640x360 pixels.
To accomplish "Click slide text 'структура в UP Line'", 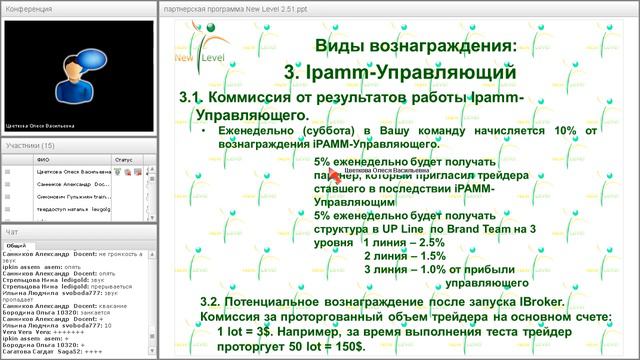I will tap(369, 229).
